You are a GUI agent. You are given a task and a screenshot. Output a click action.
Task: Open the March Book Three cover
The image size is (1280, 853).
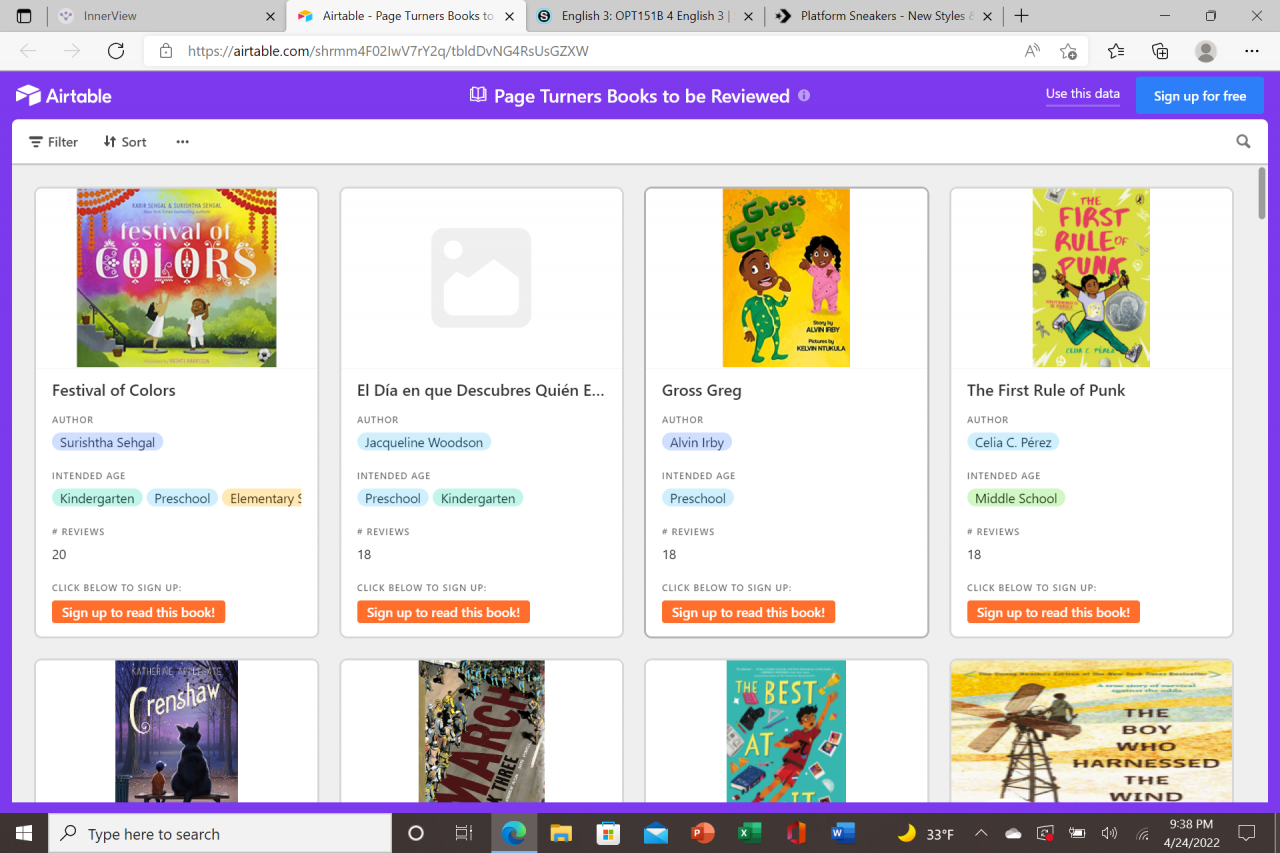[482, 731]
